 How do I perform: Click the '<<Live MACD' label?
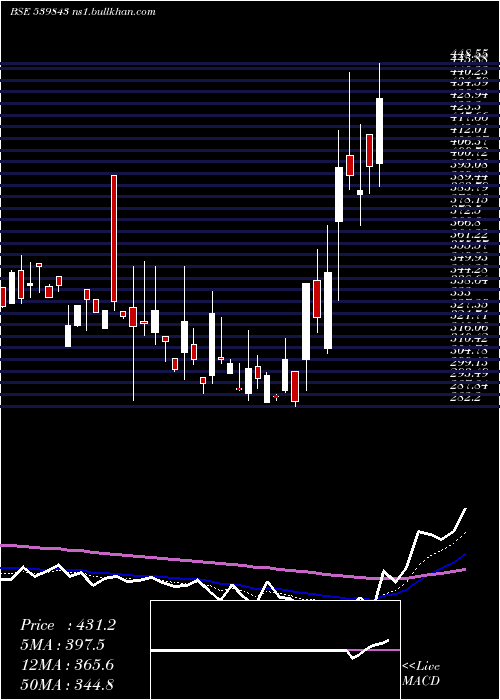[421, 673]
